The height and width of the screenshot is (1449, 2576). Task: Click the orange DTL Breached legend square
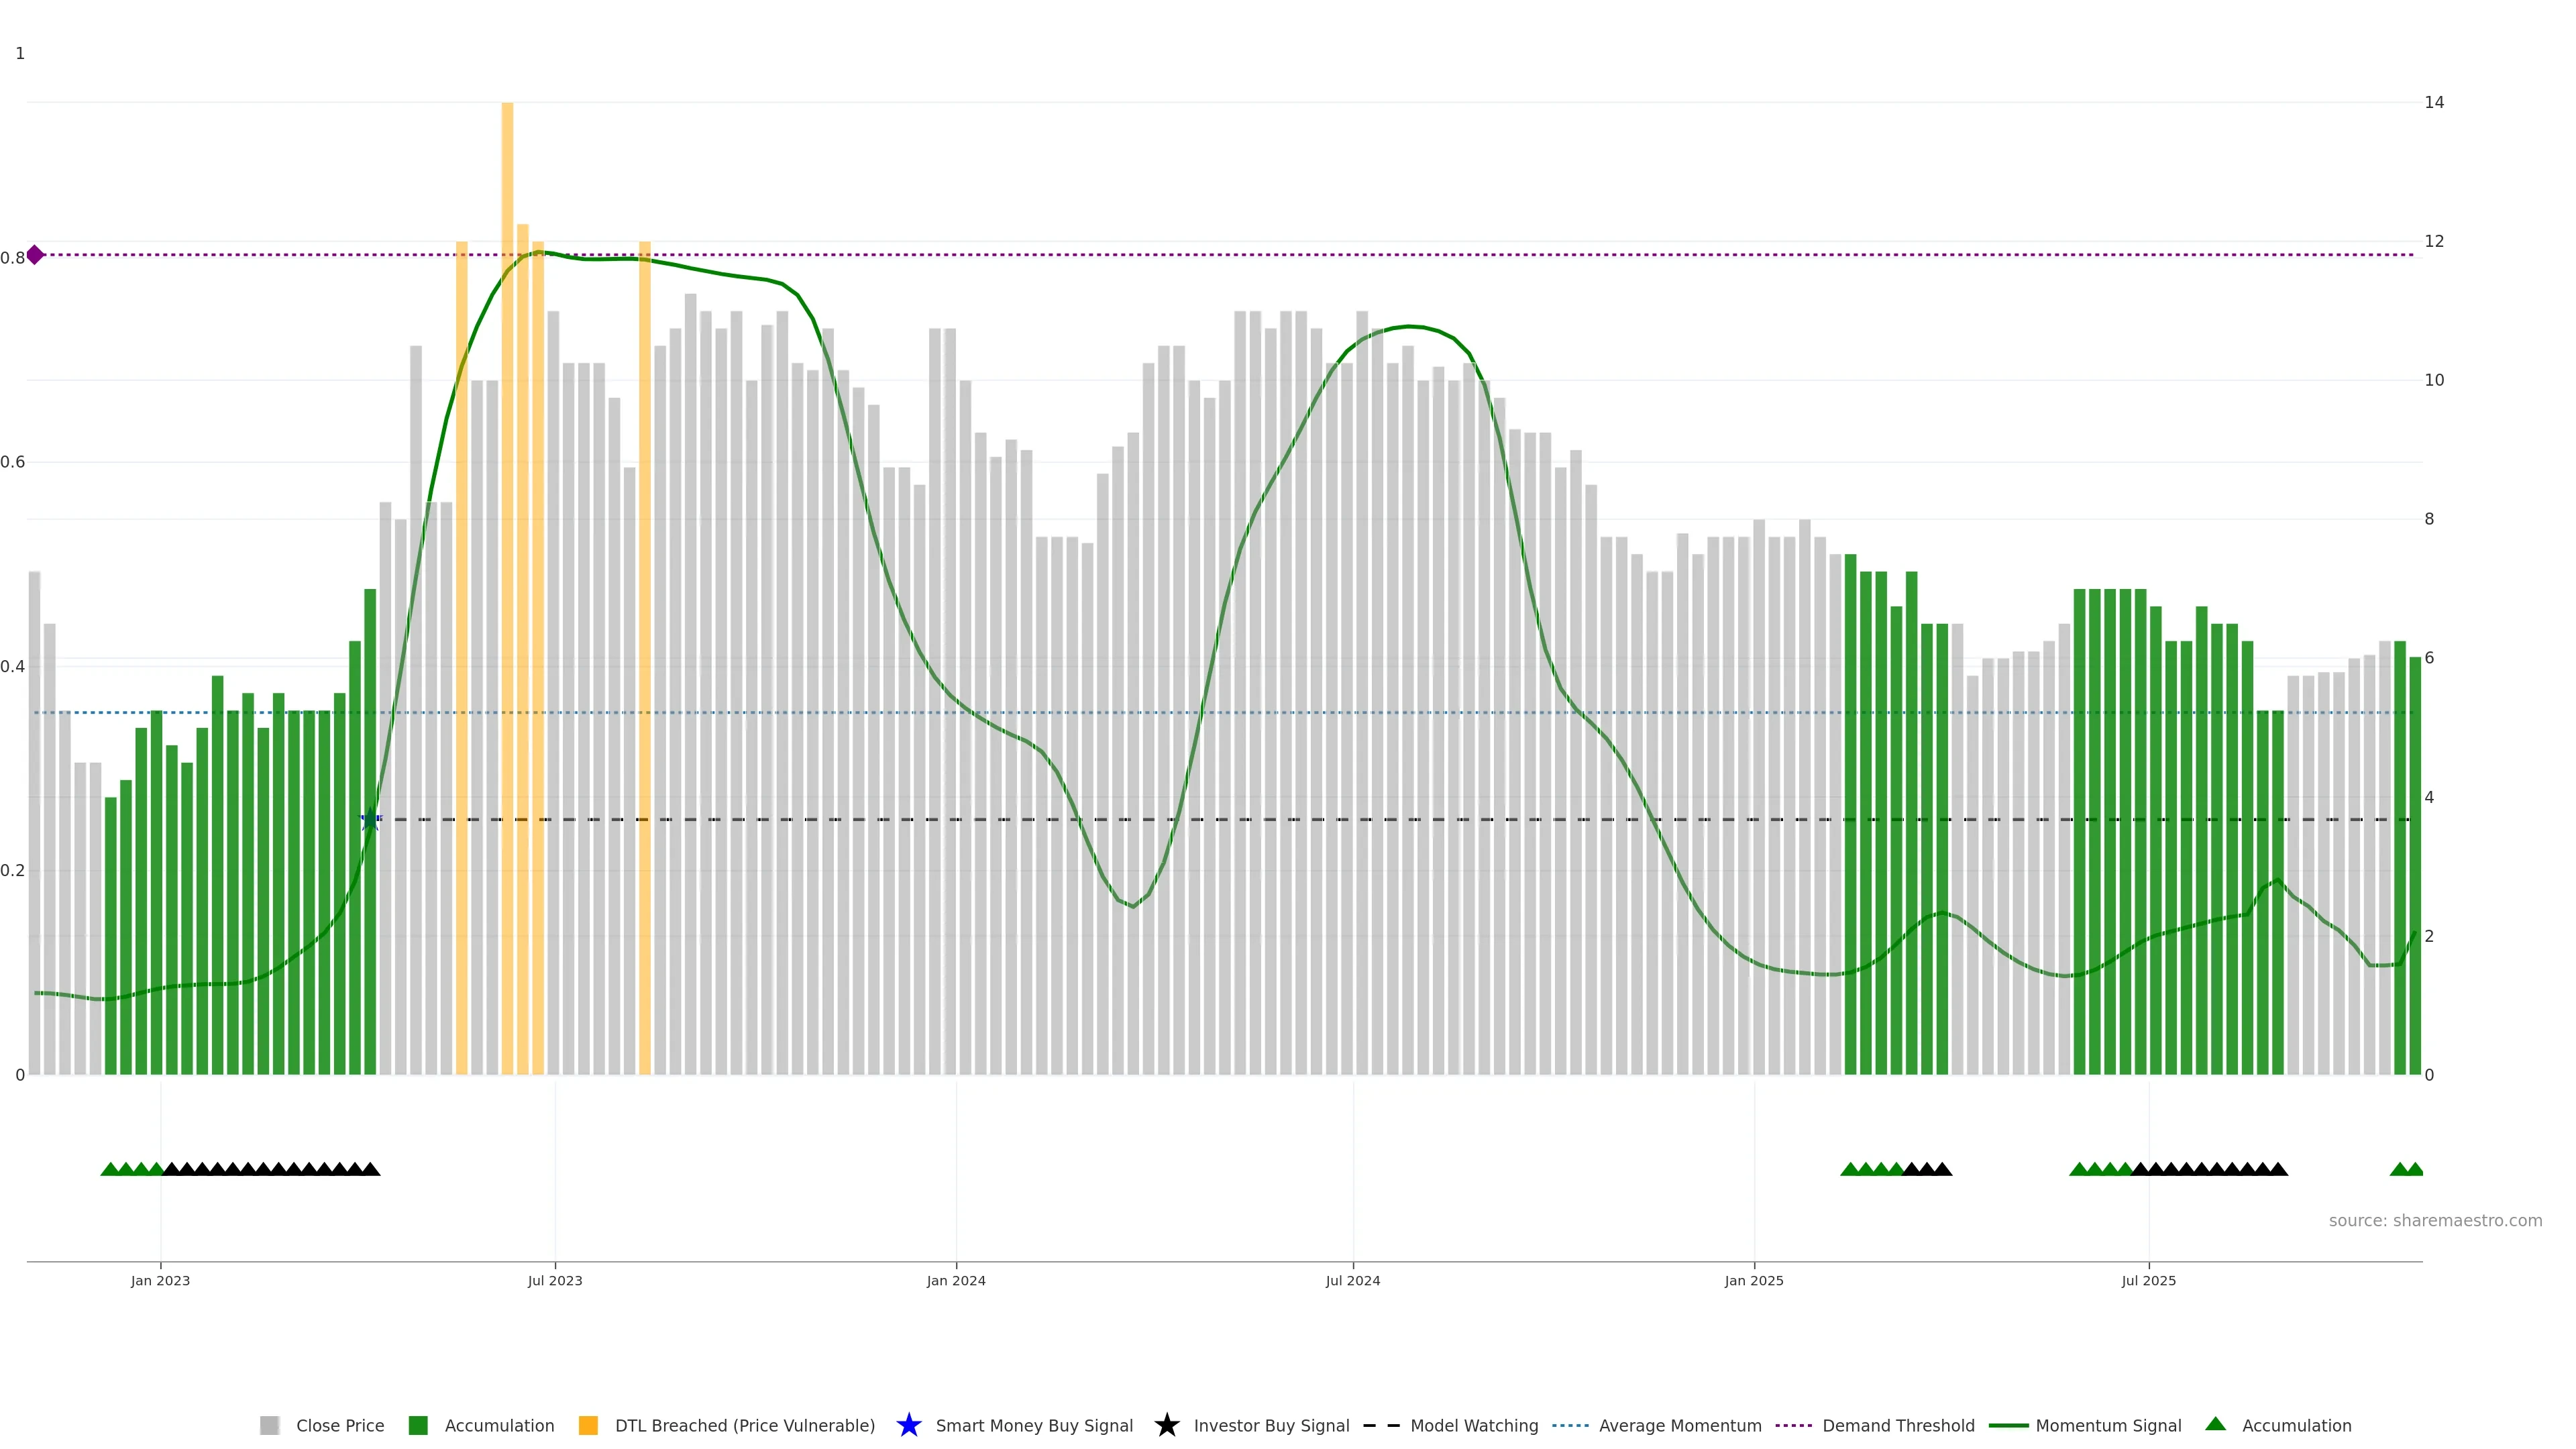(x=588, y=1425)
